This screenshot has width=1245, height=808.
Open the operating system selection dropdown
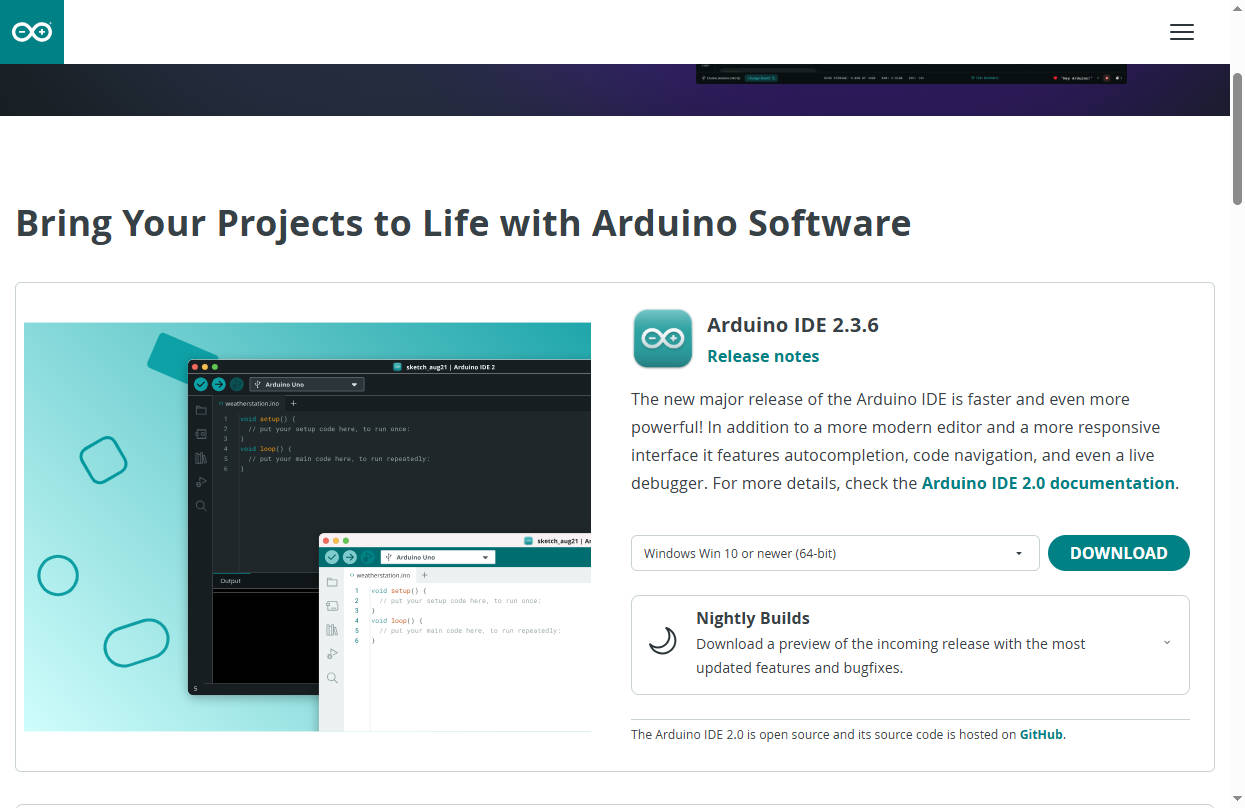tap(835, 553)
